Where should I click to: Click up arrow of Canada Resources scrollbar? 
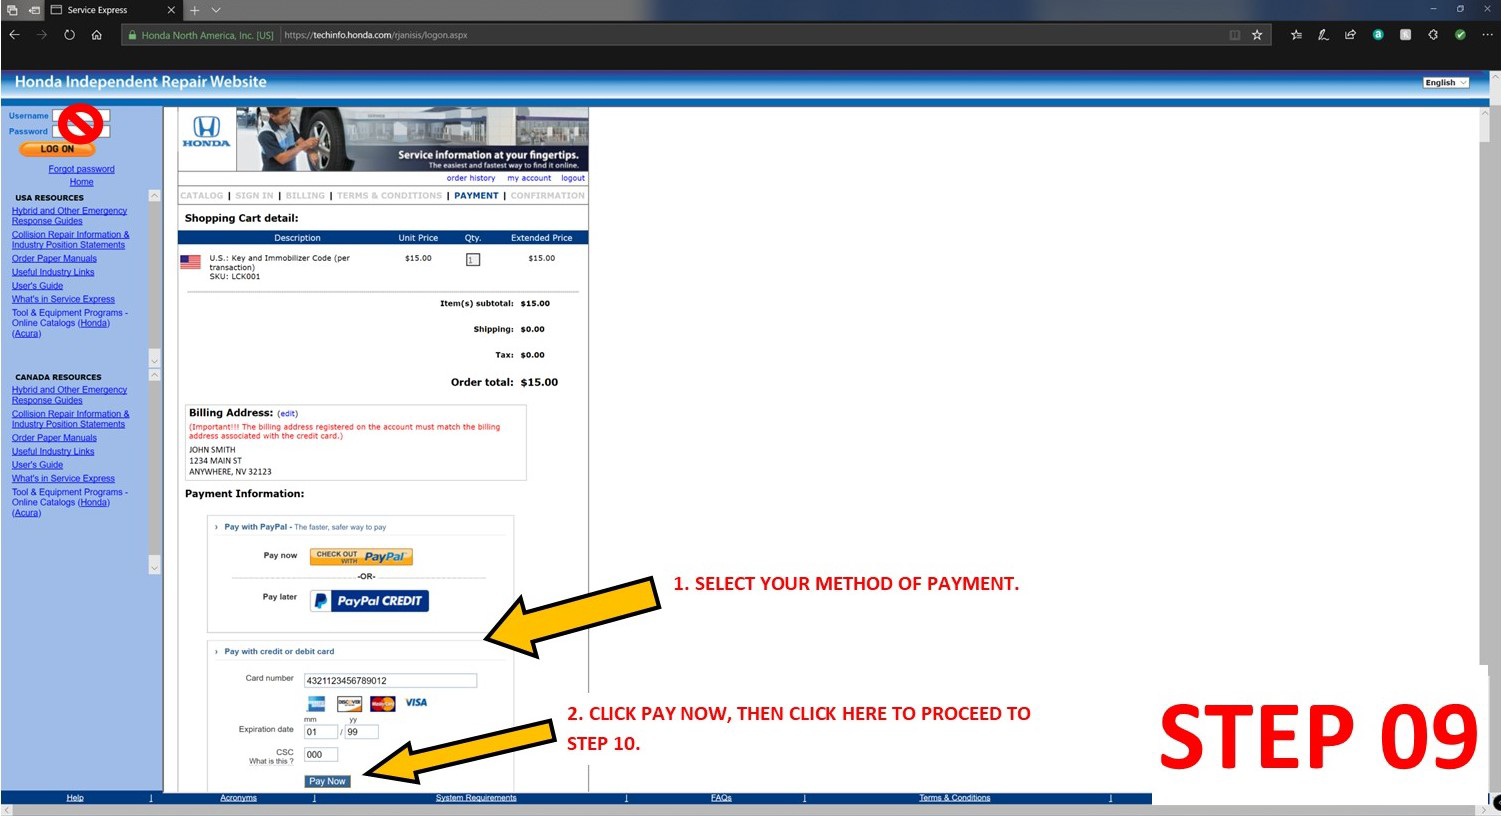point(154,375)
